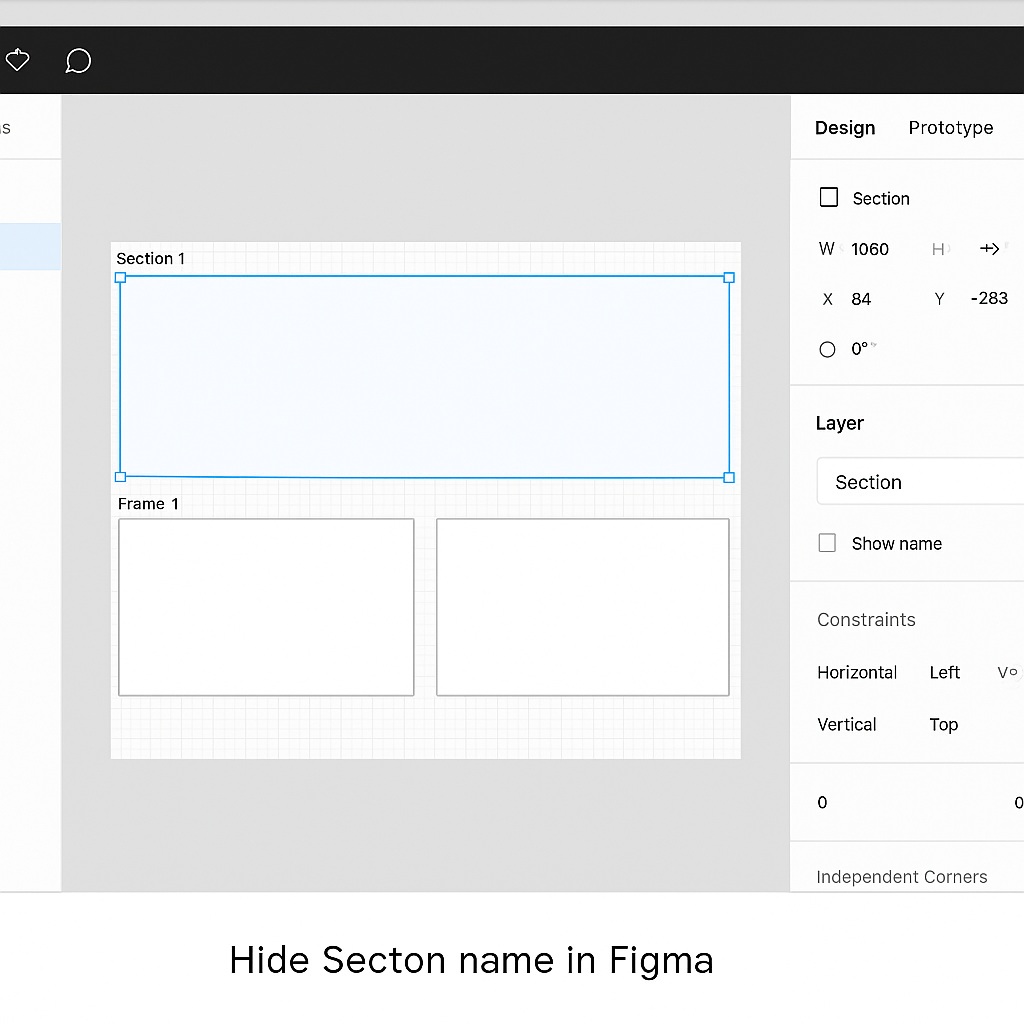Select the Frame 1 label on canvas
Viewport: 1024px width, 1024px height.
click(x=147, y=503)
